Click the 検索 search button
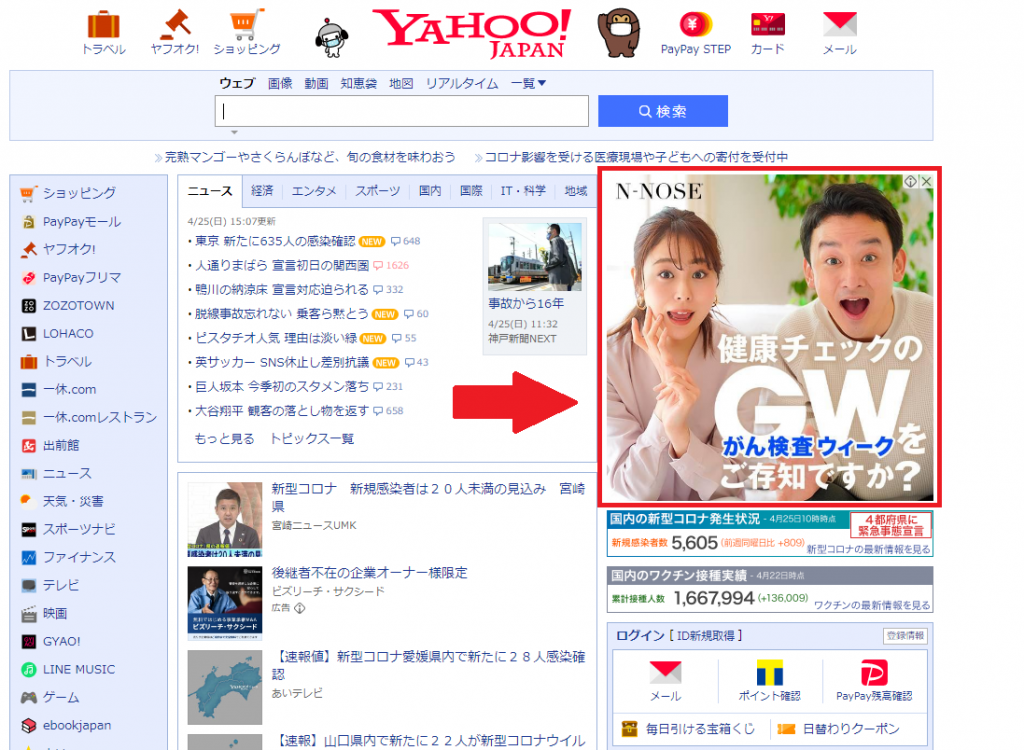Viewport: 1024px width, 750px height. point(663,111)
